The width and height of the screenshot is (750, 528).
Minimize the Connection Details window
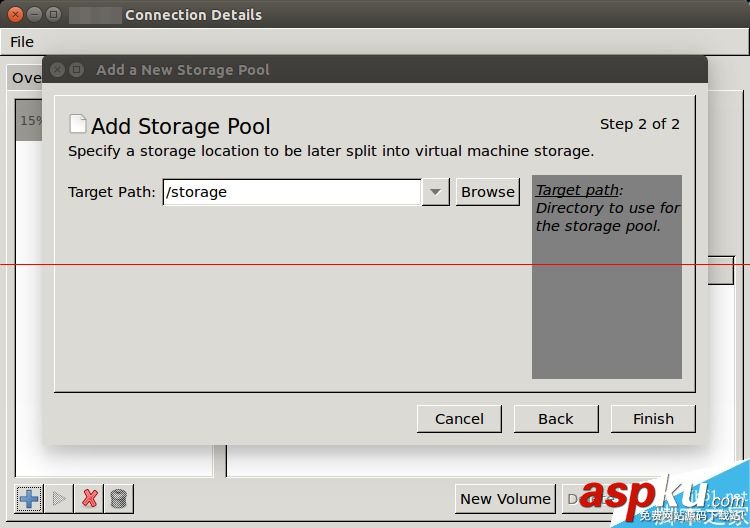click(35, 15)
